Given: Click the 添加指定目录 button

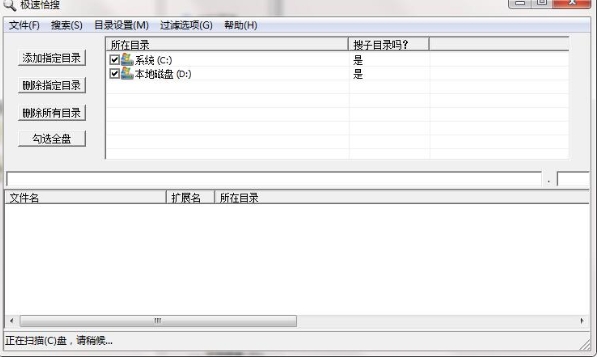Looking at the screenshot, I should pos(52,58).
